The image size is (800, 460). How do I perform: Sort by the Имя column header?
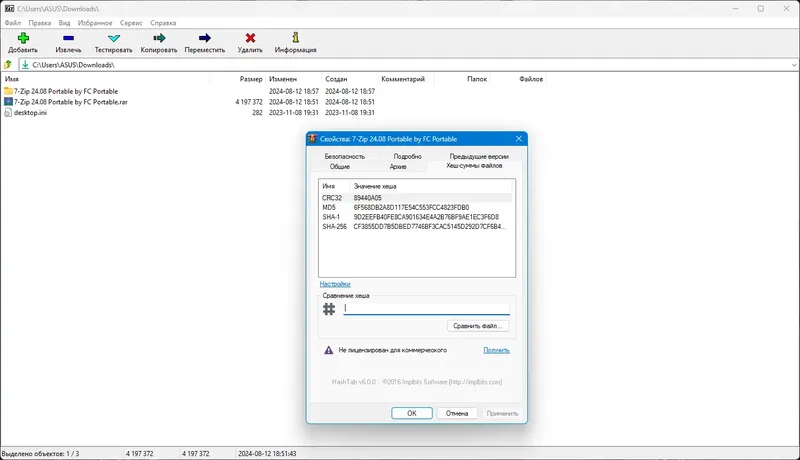click(x=105, y=79)
